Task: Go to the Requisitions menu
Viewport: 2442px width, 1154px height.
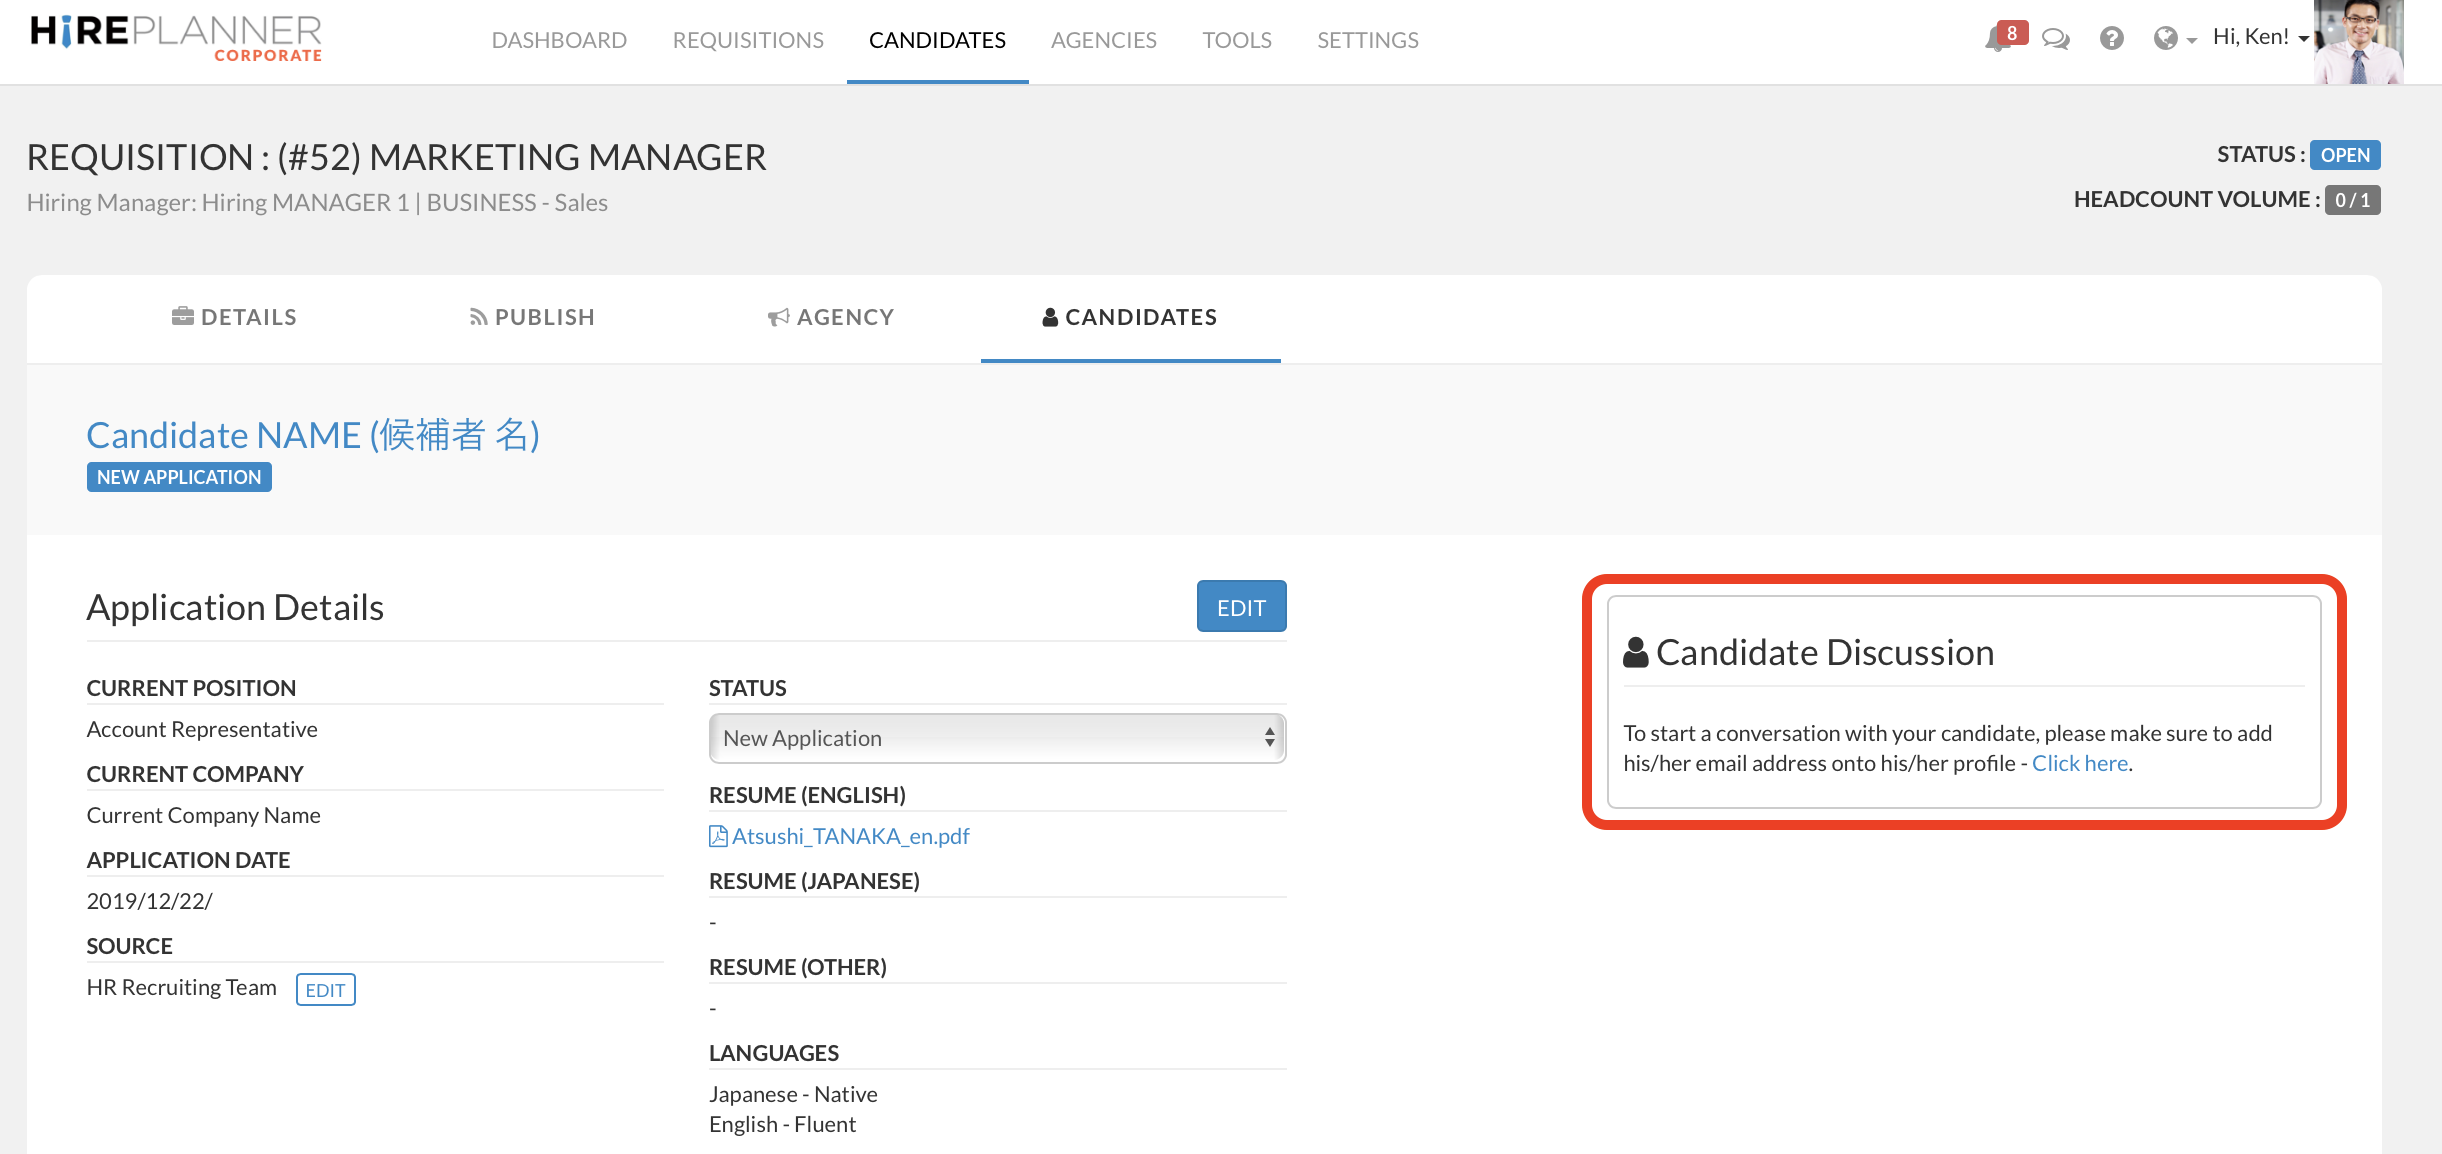Action: (x=748, y=40)
